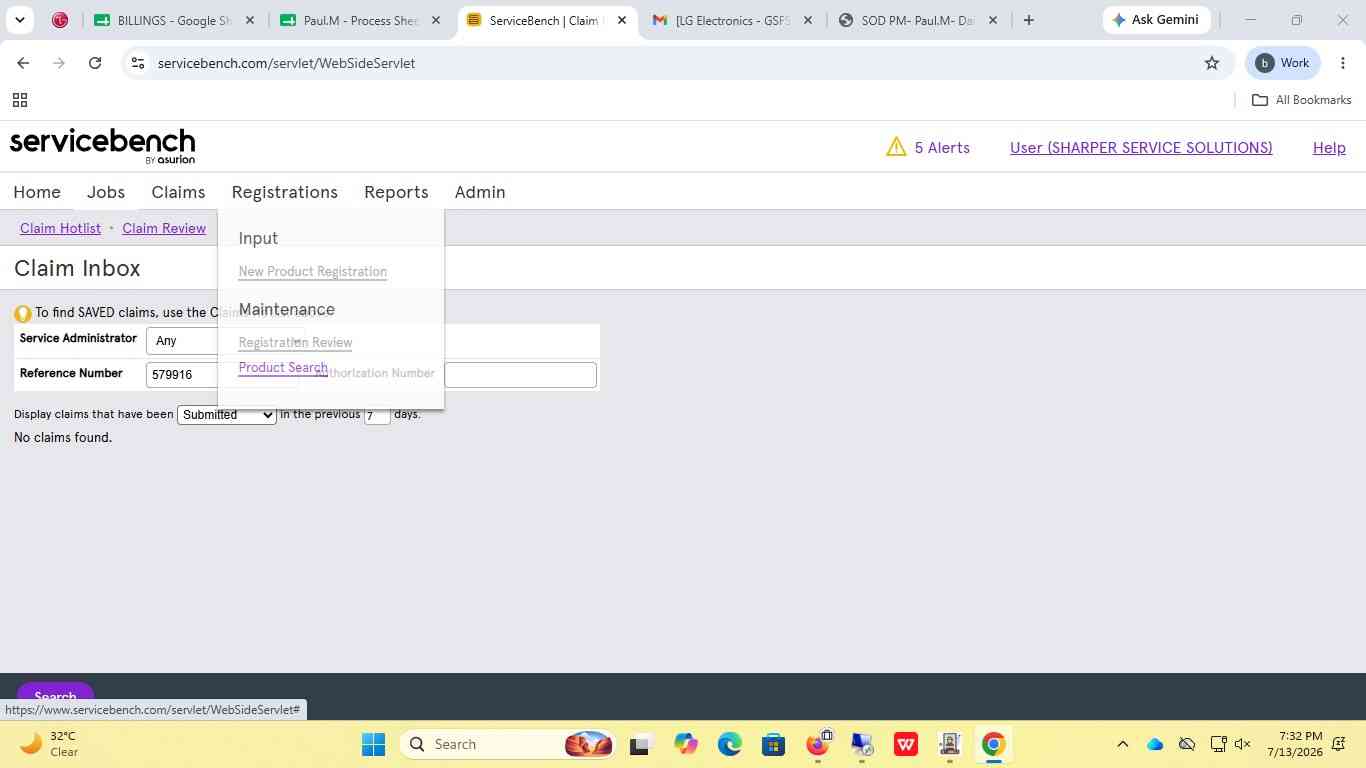
Task: Open Microsoft Edge from the taskbar
Action: (x=729, y=744)
